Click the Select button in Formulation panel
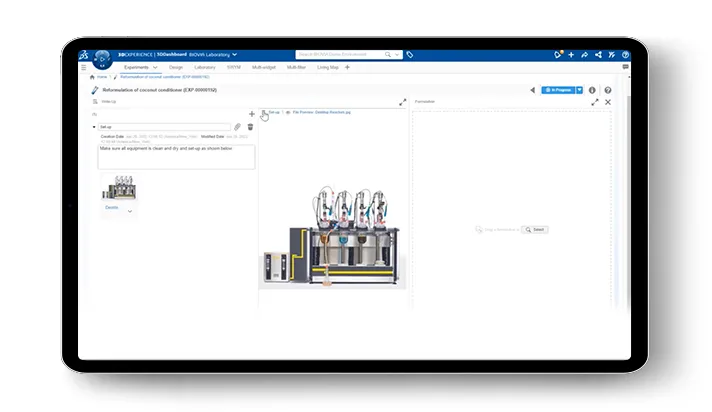 tap(535, 230)
